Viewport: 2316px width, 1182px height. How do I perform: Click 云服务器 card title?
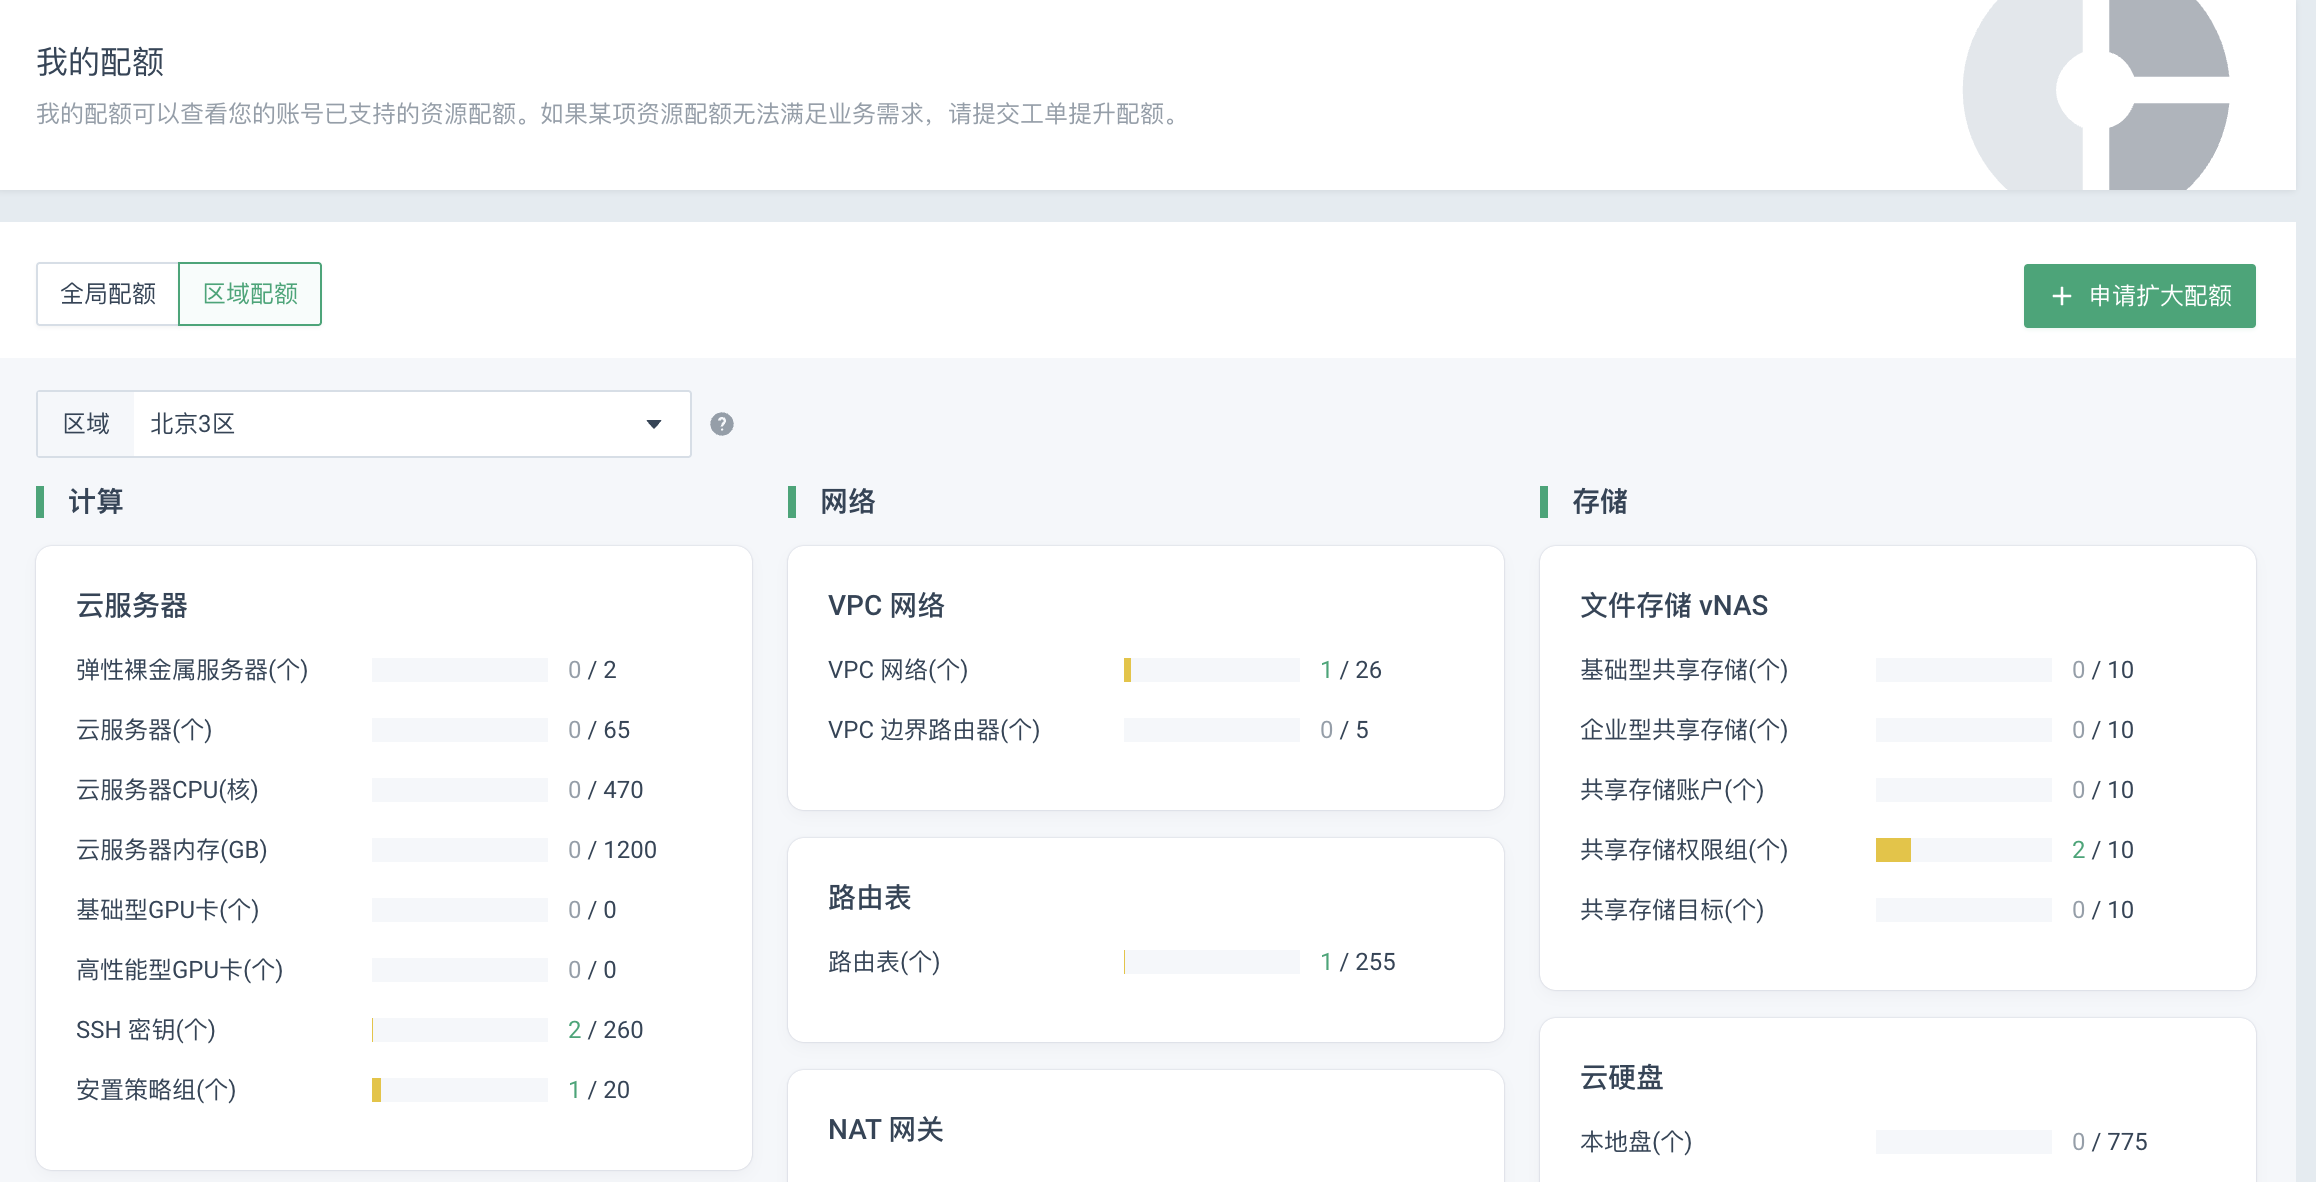(x=132, y=606)
